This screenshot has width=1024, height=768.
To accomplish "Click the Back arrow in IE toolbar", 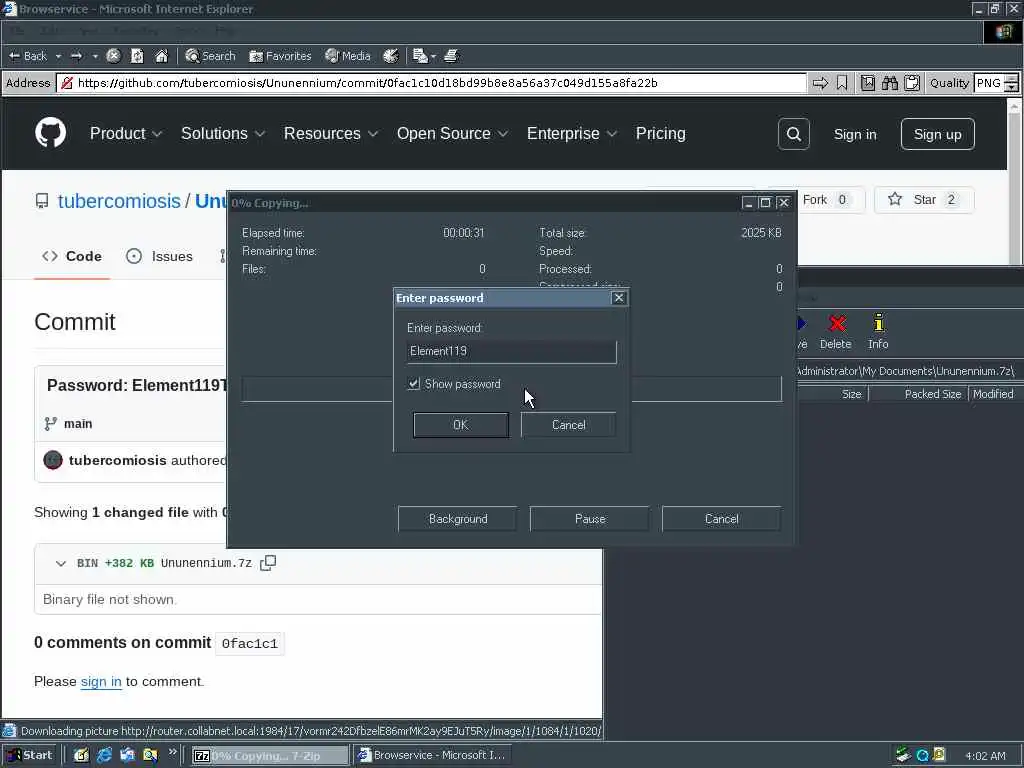I will tap(27, 56).
